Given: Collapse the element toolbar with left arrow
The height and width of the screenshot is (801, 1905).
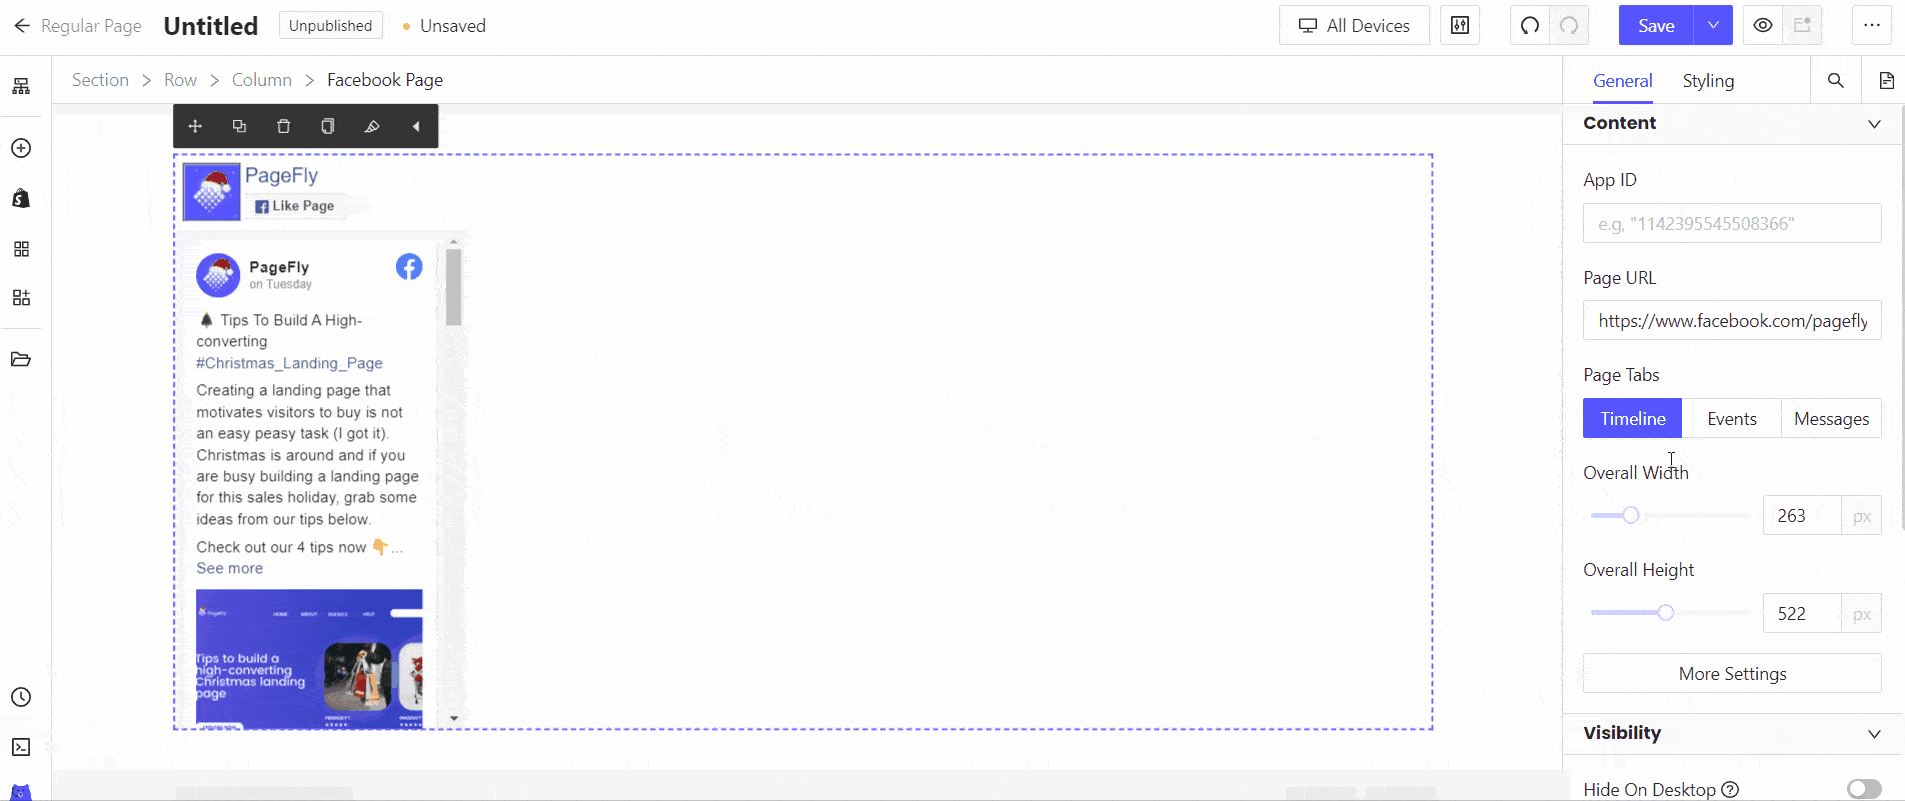Looking at the screenshot, I should [416, 126].
